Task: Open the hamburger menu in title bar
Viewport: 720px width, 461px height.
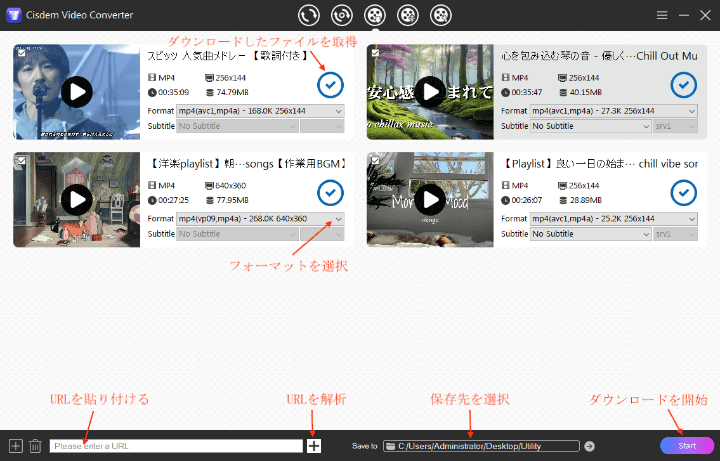Action: pos(662,16)
